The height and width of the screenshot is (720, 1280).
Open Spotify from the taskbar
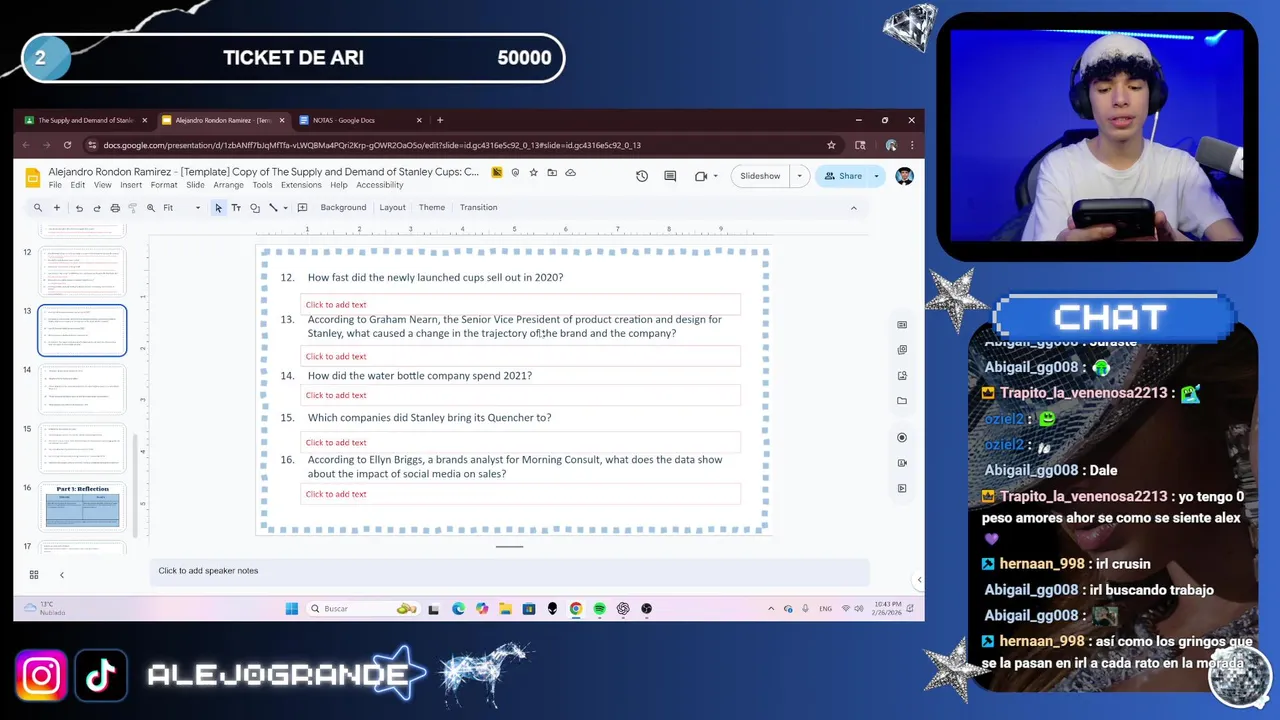pos(599,609)
